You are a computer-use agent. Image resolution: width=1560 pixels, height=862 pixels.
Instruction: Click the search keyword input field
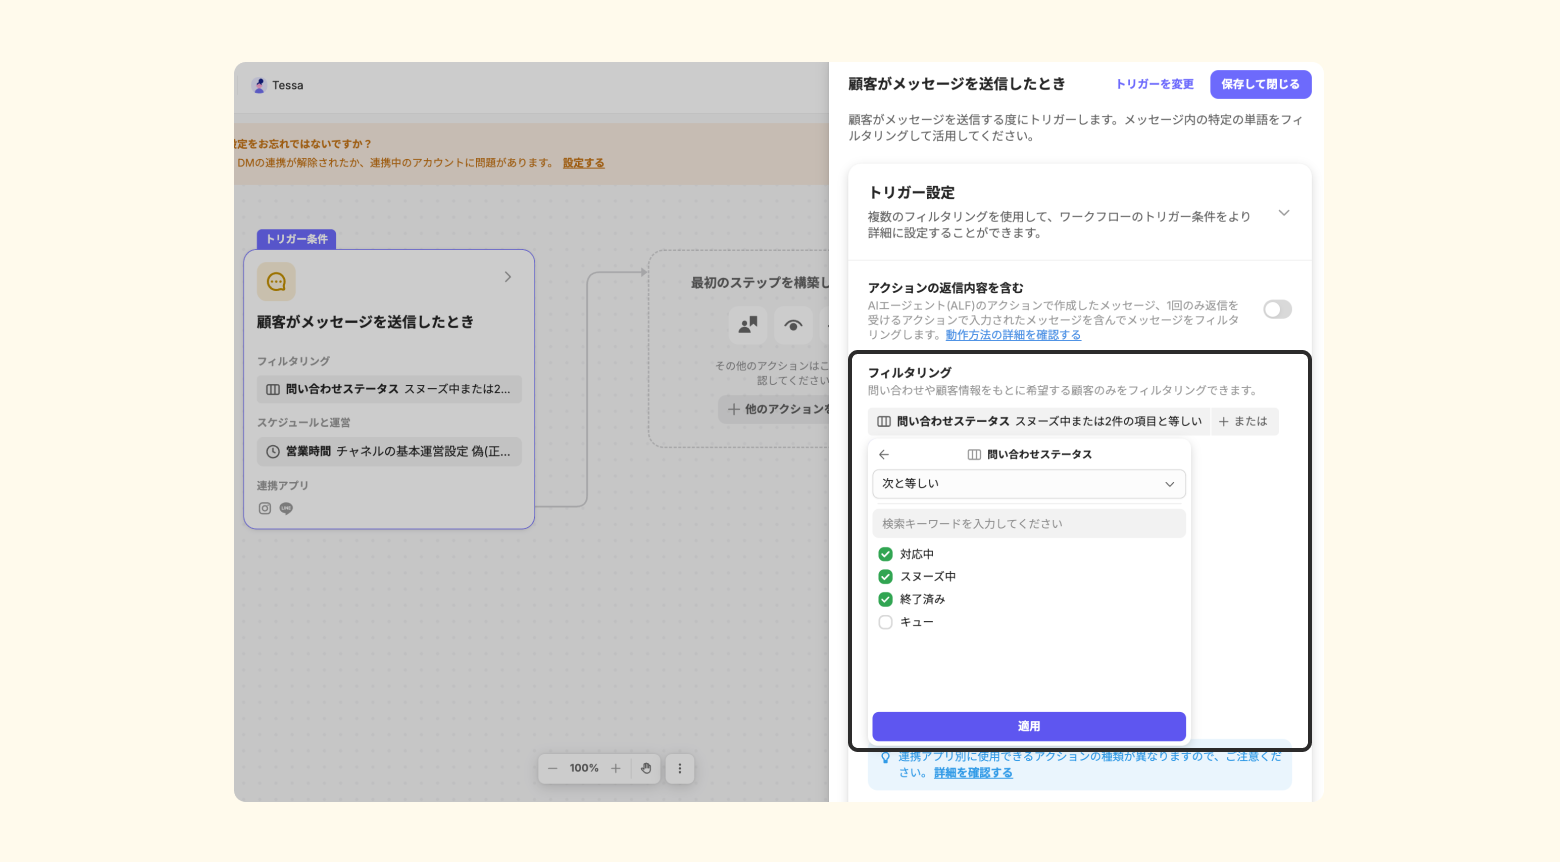(x=1028, y=524)
